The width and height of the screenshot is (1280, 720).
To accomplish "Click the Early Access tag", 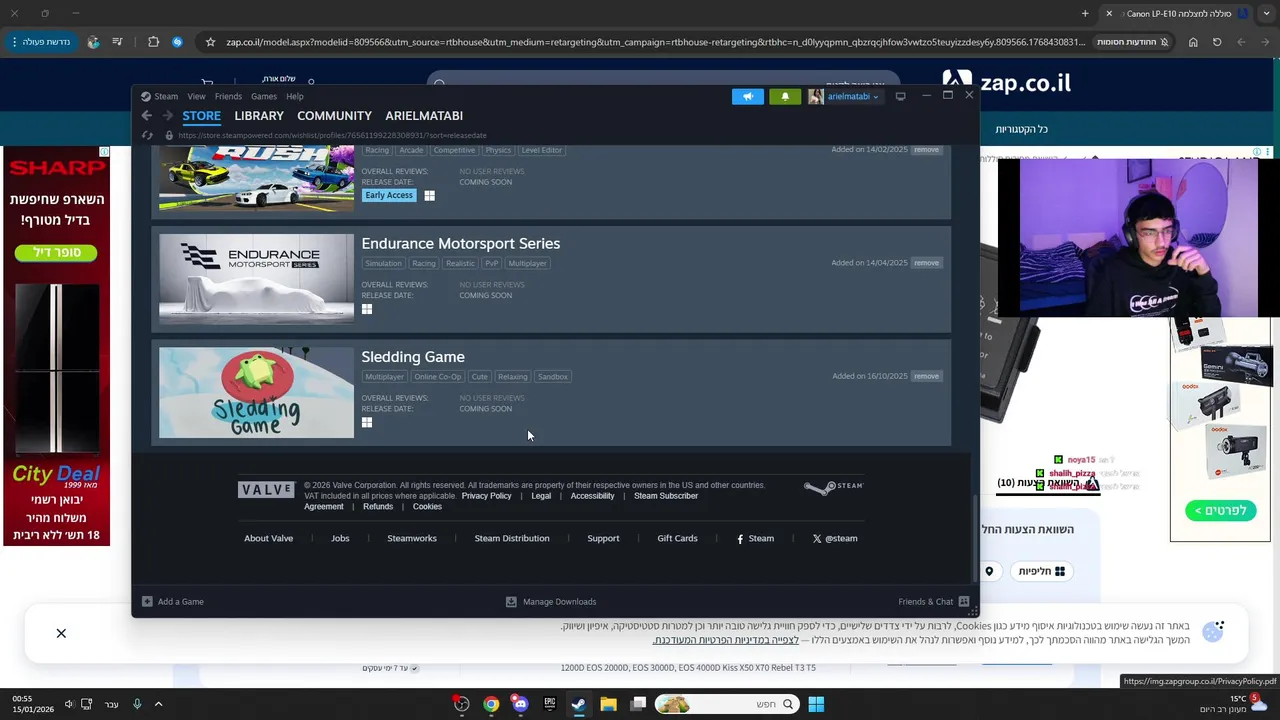I will coord(389,196).
